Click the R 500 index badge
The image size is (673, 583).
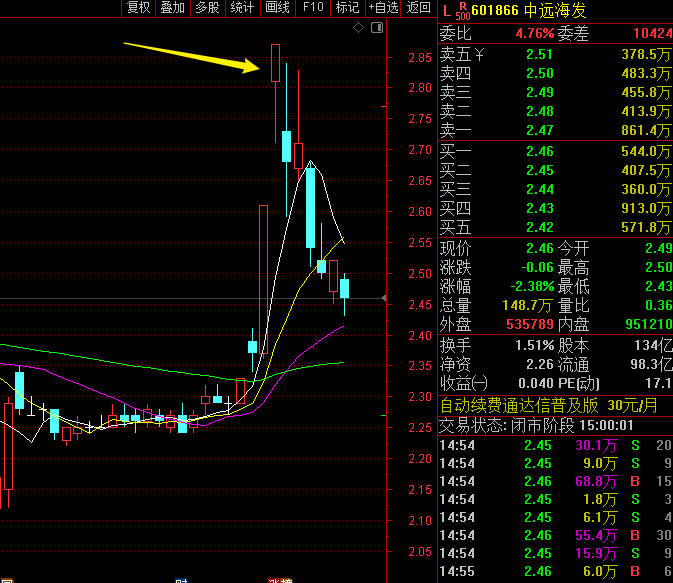pos(461,11)
